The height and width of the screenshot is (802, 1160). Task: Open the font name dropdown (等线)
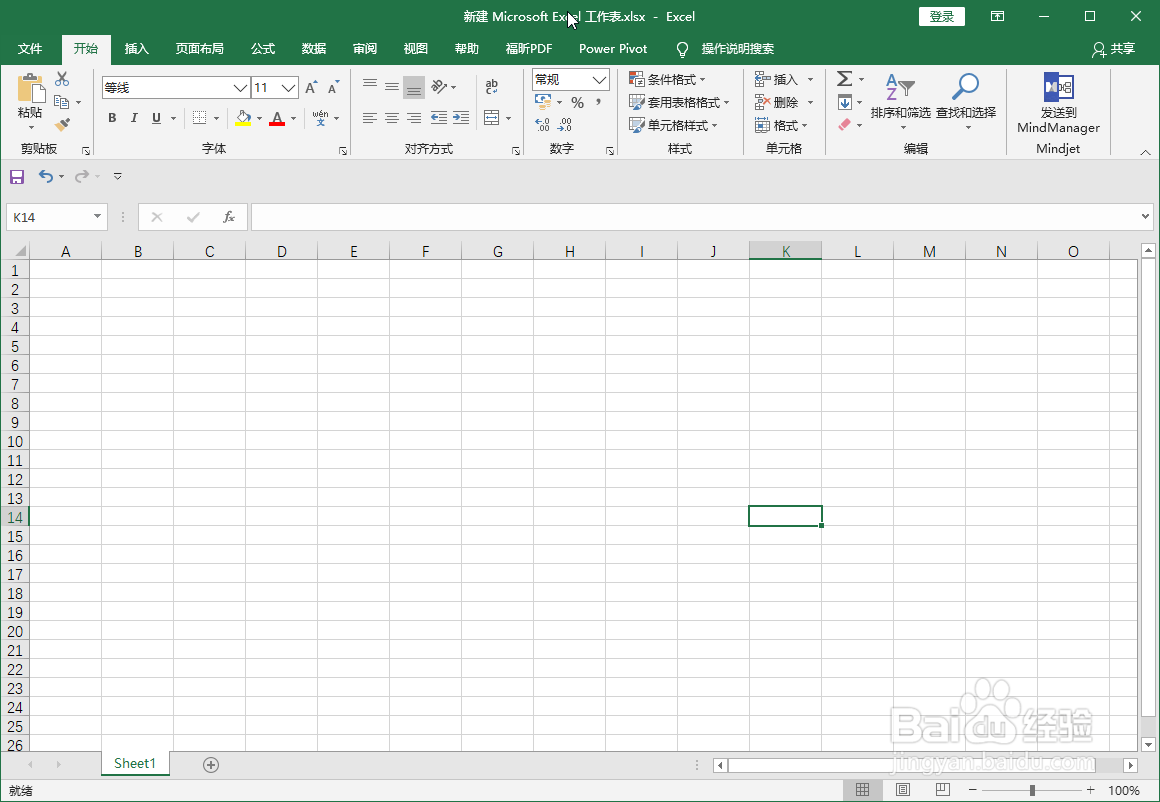(x=240, y=88)
